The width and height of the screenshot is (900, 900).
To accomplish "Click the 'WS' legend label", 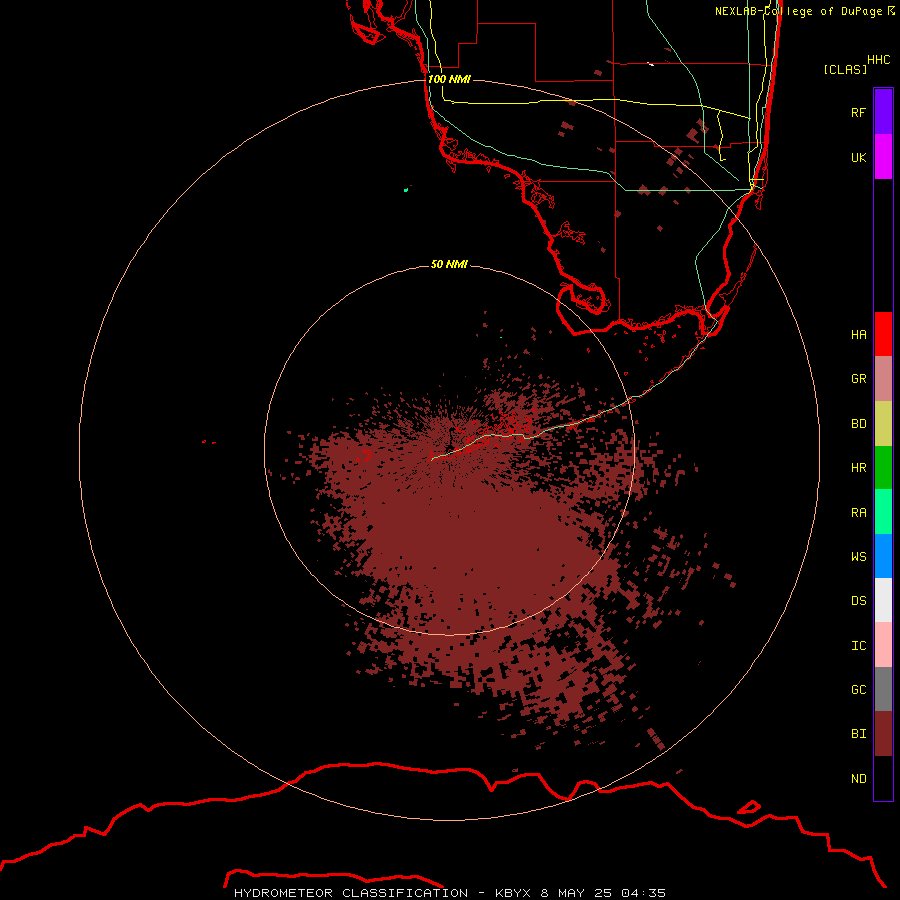I will coord(859,556).
